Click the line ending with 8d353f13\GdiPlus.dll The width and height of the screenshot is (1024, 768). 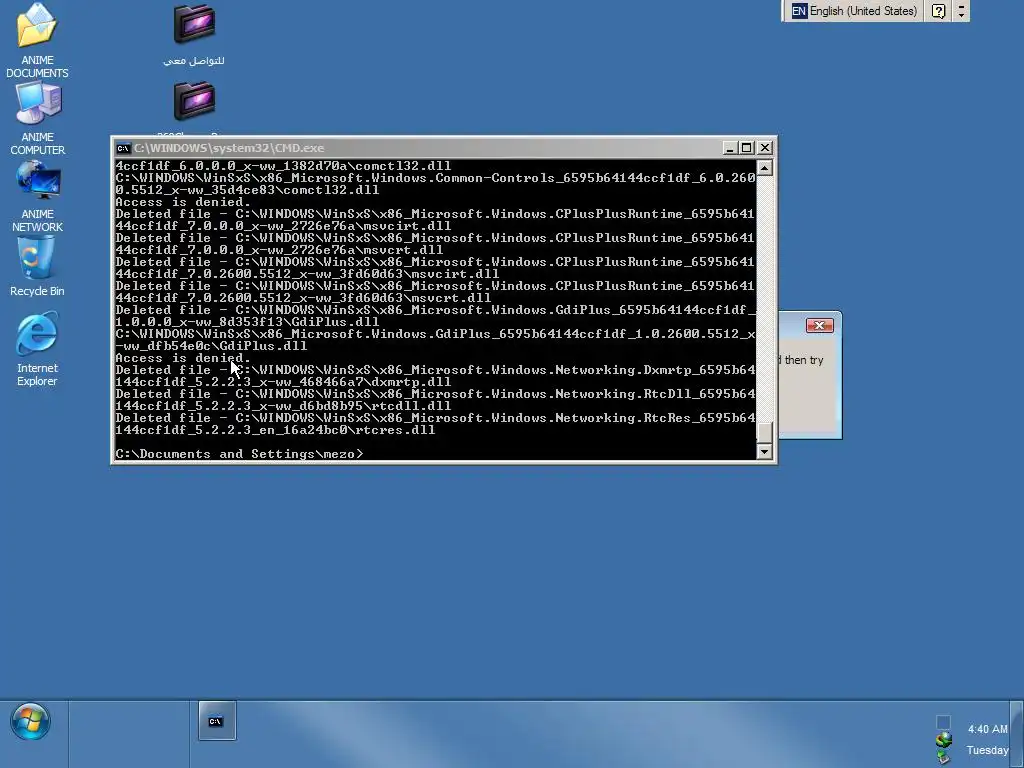tap(247, 322)
